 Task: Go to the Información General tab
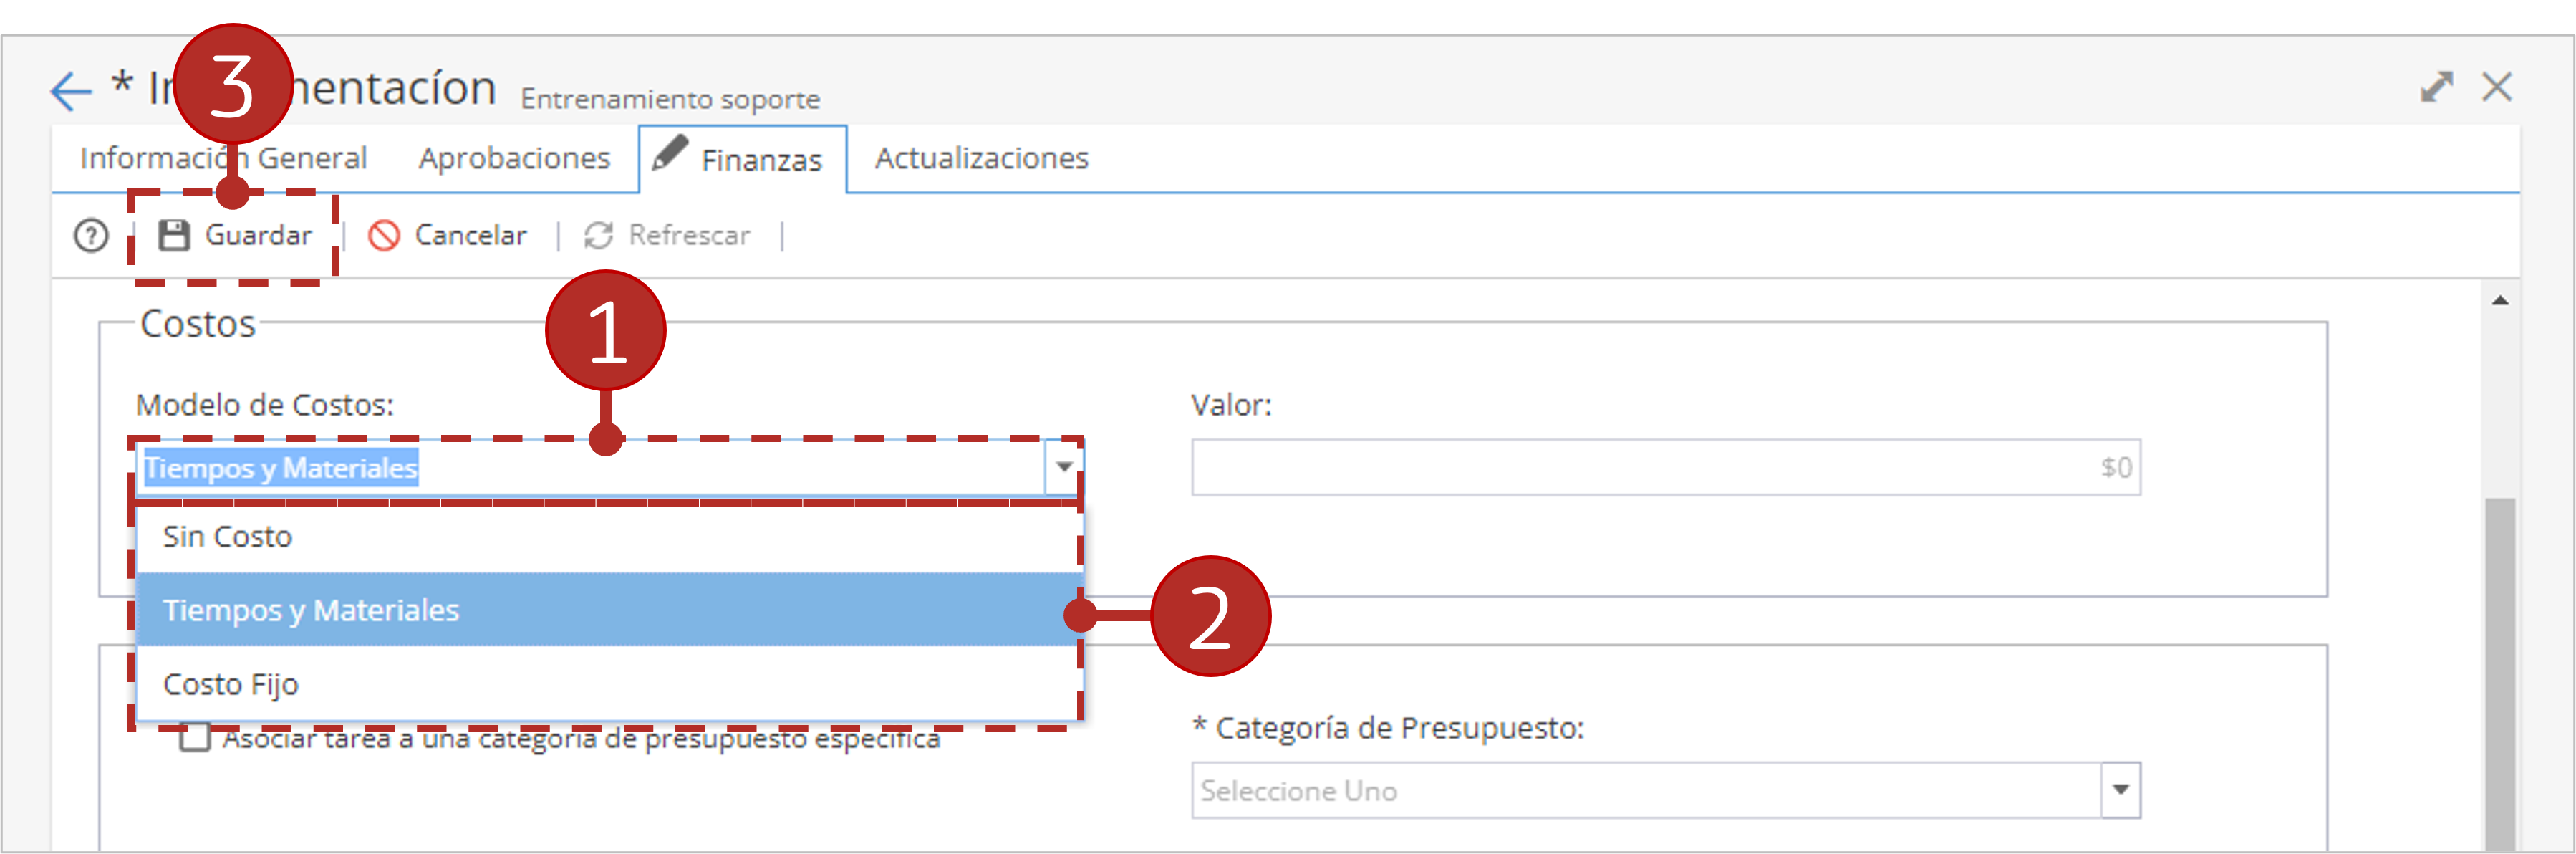coord(223,158)
